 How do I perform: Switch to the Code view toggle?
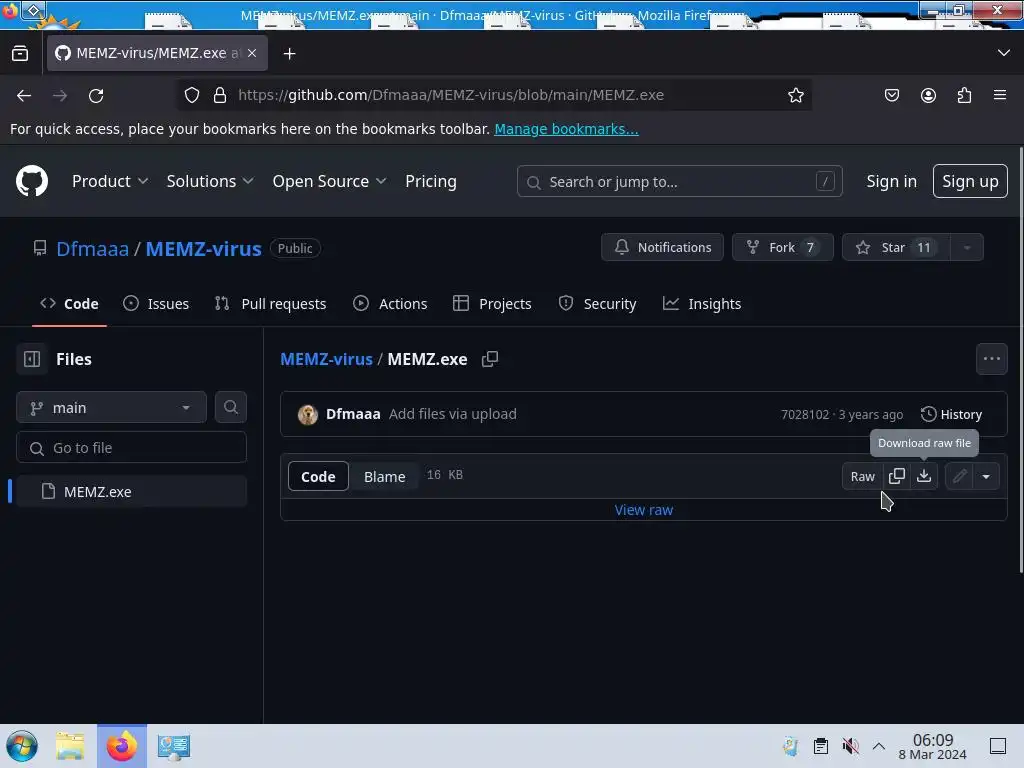[x=318, y=476]
